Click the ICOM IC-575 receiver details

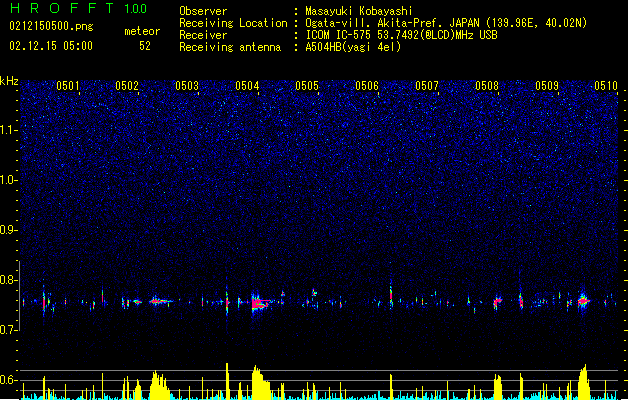402,35
